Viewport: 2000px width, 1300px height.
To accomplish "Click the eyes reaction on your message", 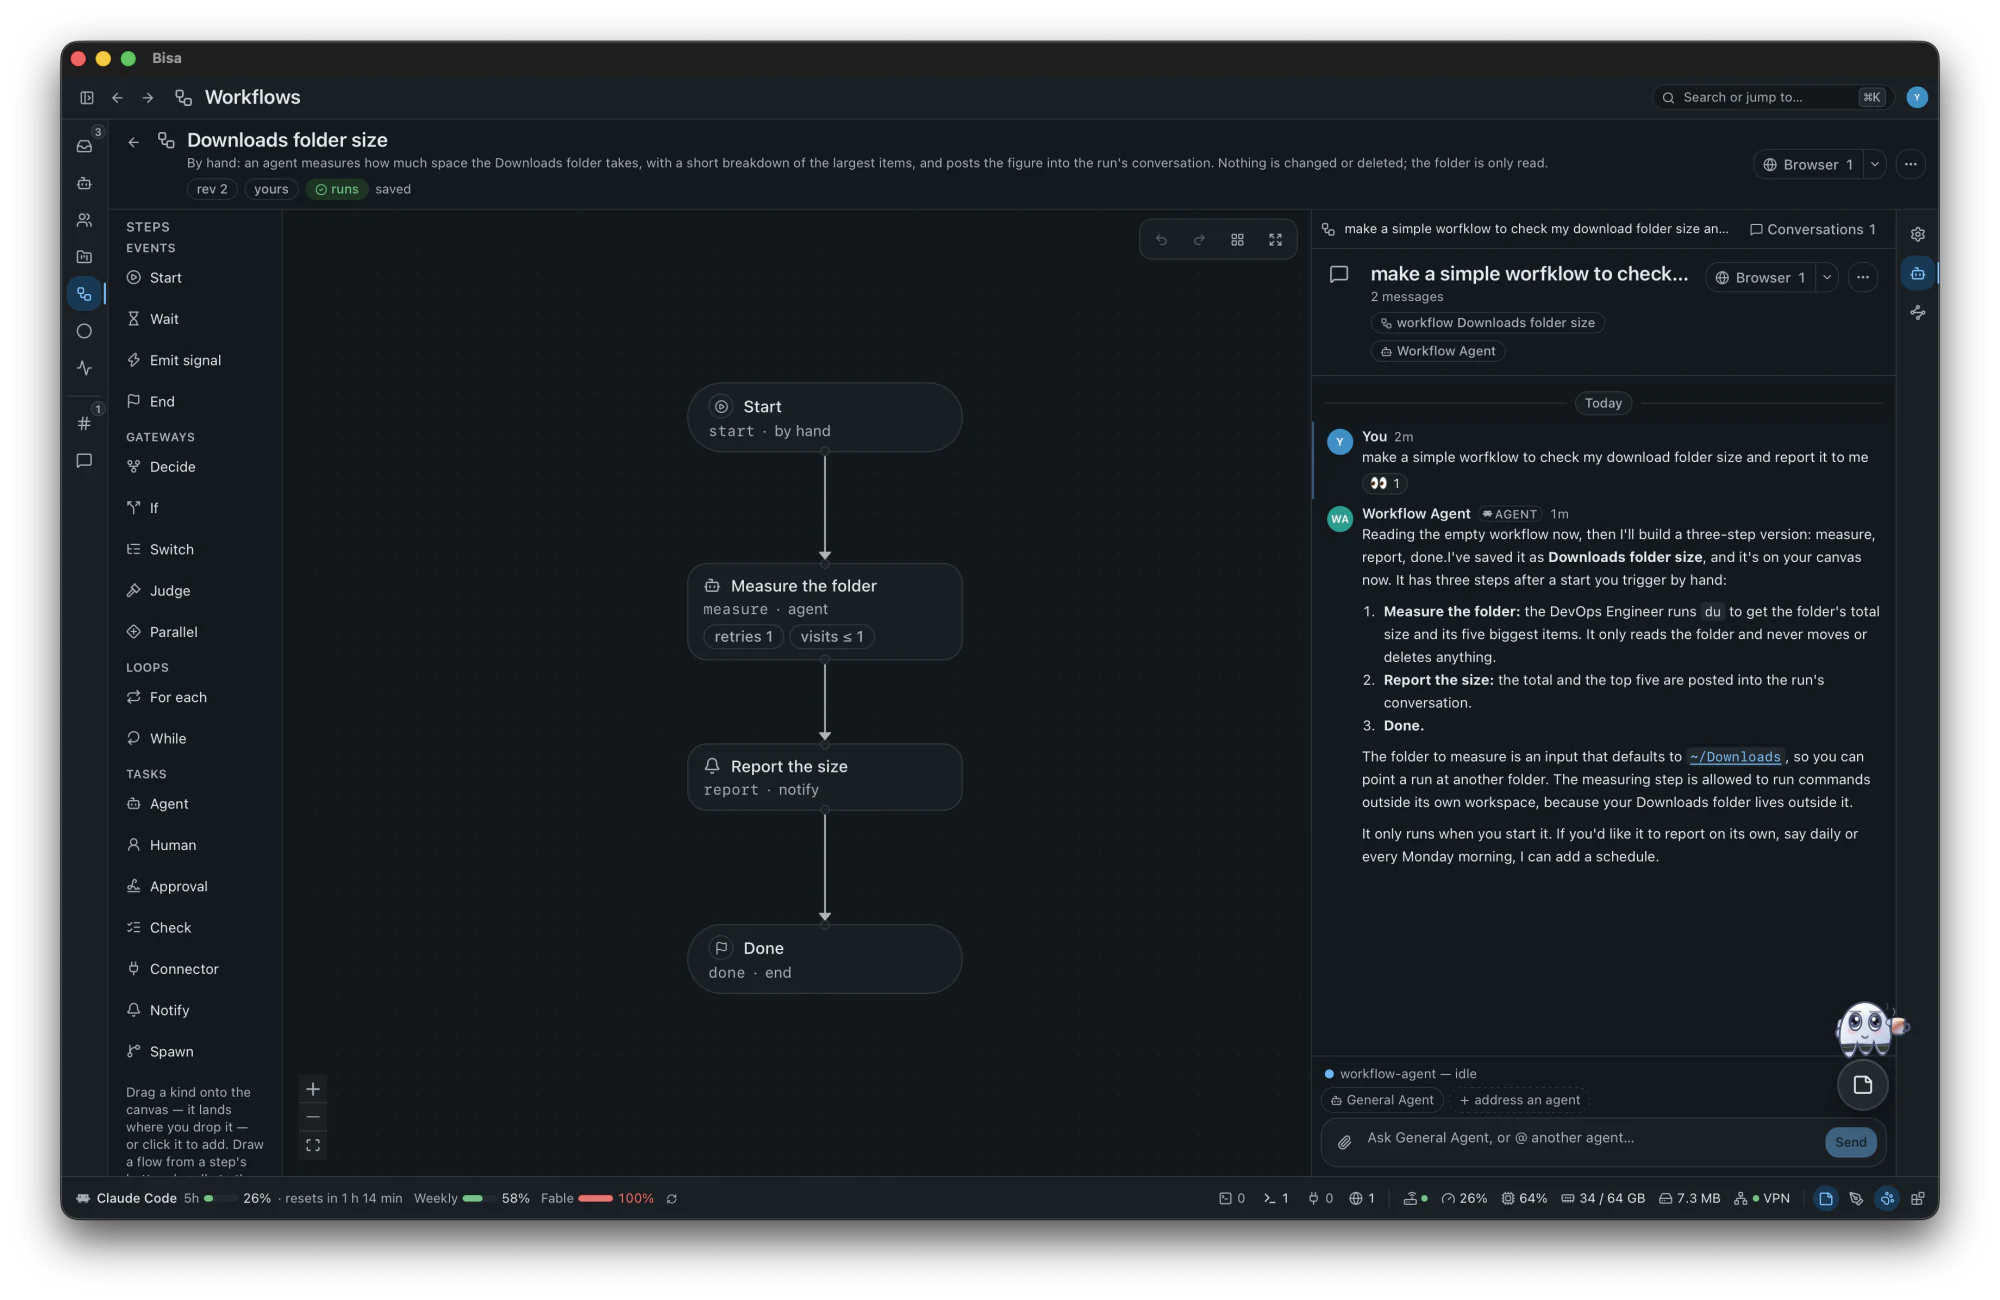I will 1385,483.
